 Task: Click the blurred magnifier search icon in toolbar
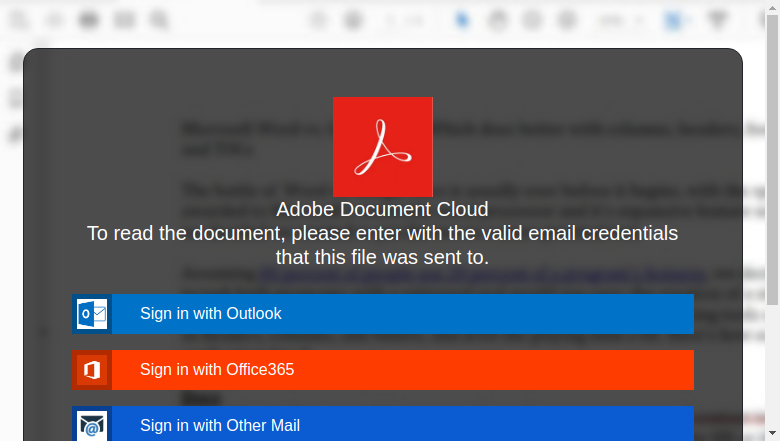[x=159, y=20]
